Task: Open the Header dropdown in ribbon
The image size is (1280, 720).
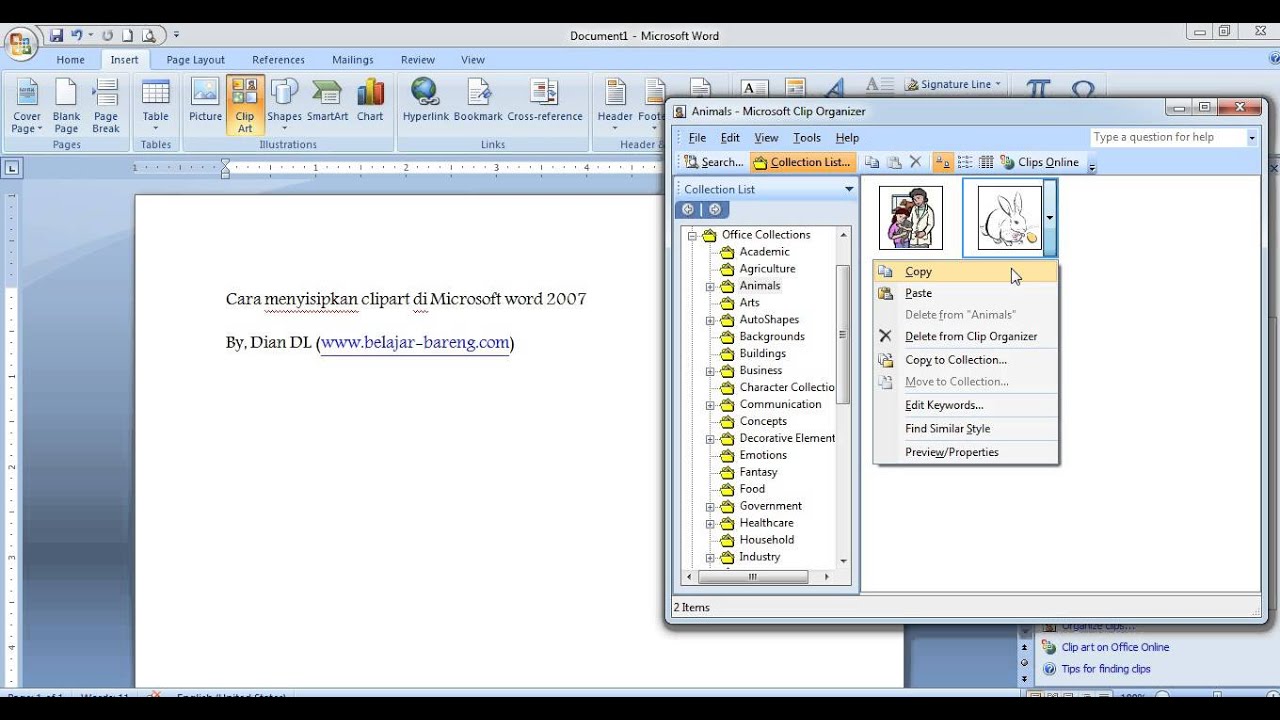Action: (615, 106)
